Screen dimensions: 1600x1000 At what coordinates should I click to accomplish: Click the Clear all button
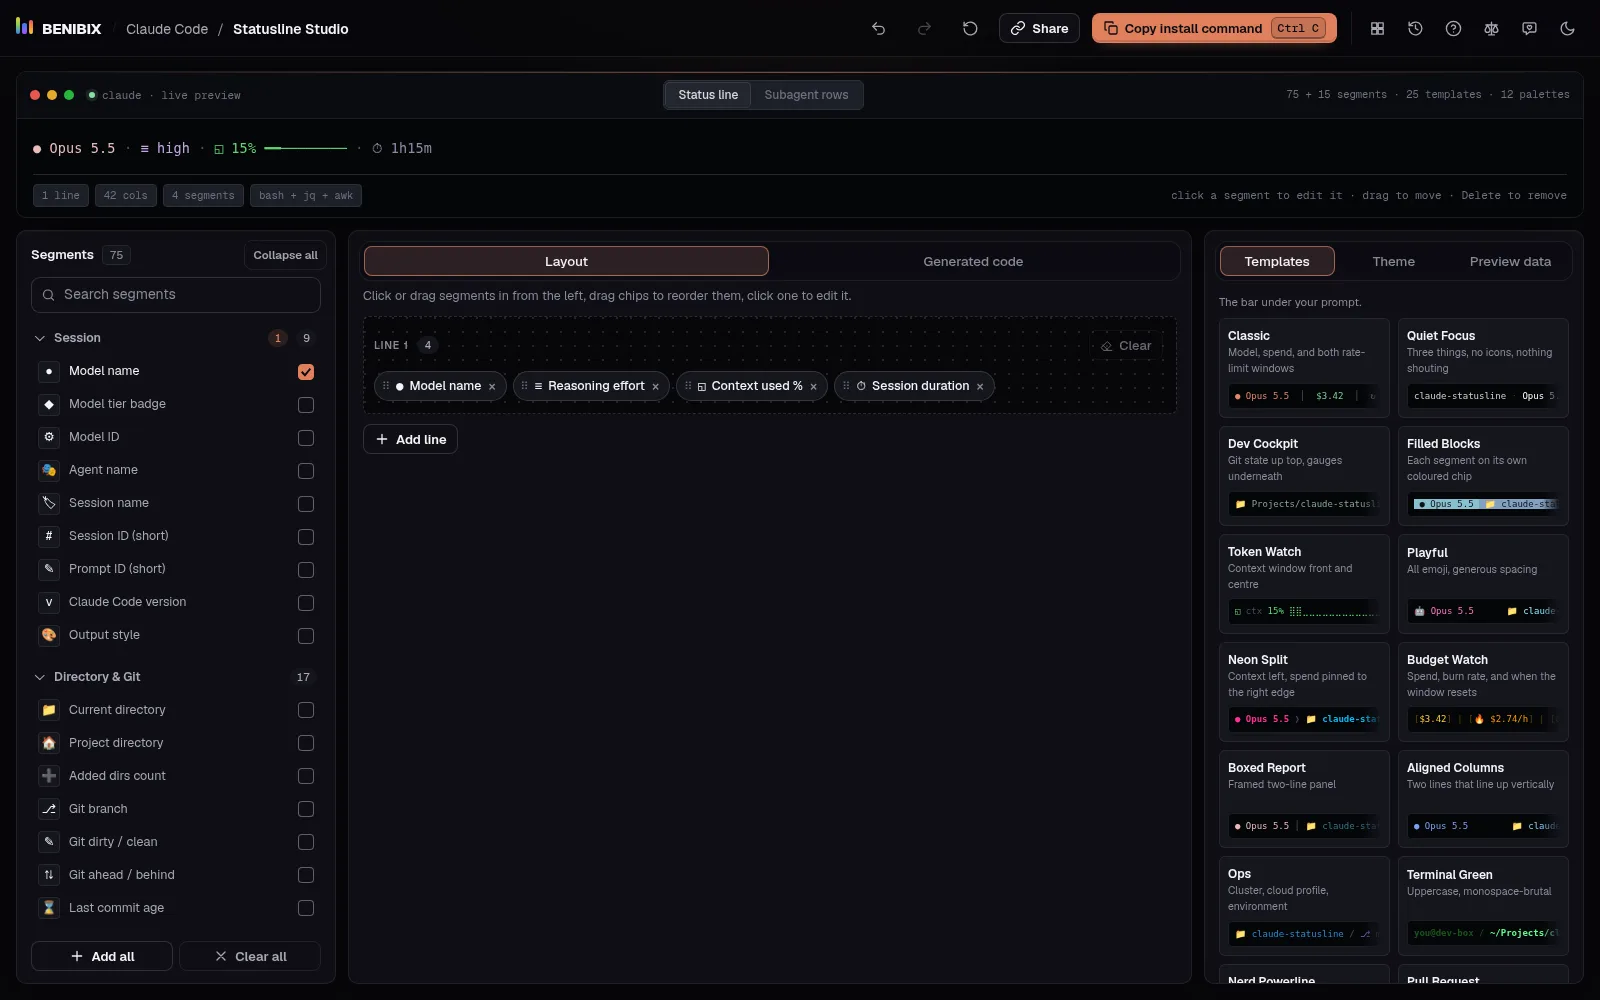(250, 956)
